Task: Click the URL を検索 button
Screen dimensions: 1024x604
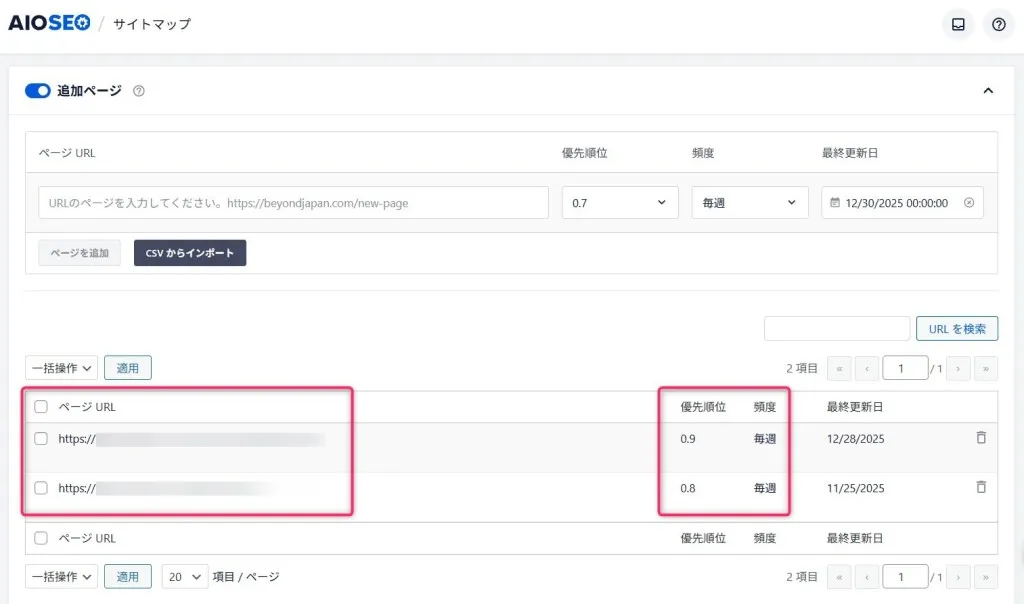Action: [x=956, y=329]
